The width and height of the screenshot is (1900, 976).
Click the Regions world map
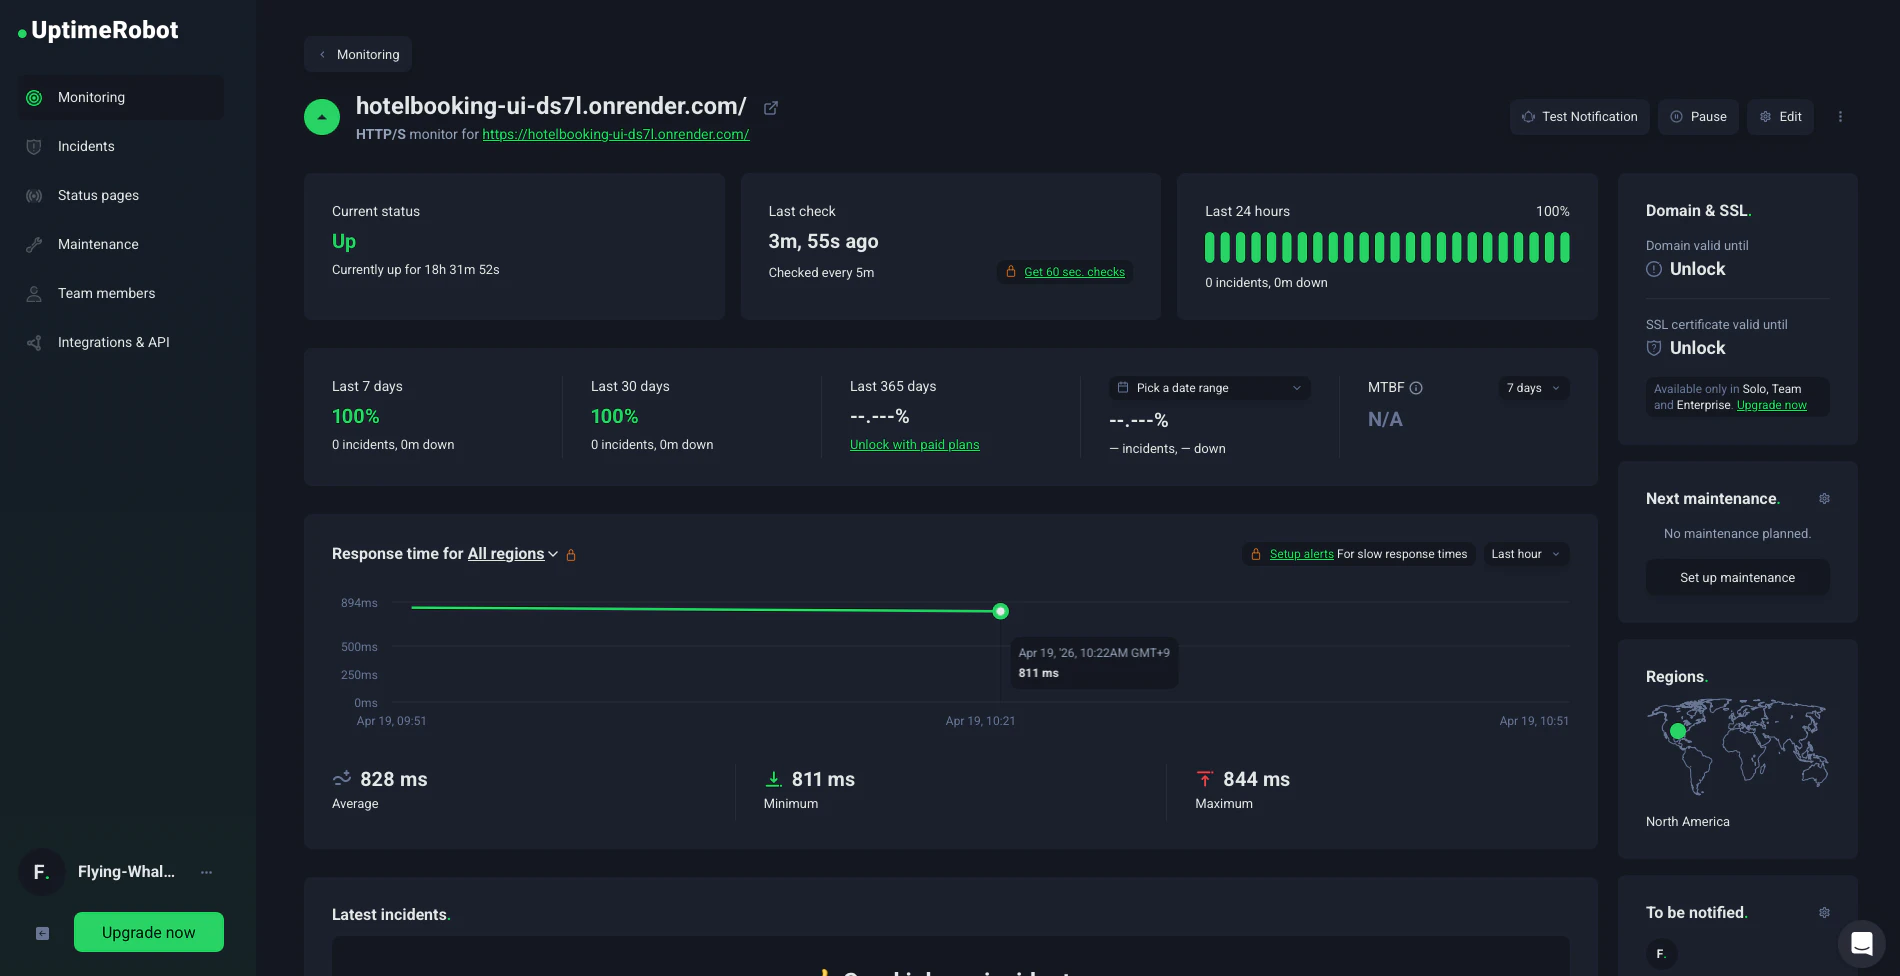[x=1737, y=747]
